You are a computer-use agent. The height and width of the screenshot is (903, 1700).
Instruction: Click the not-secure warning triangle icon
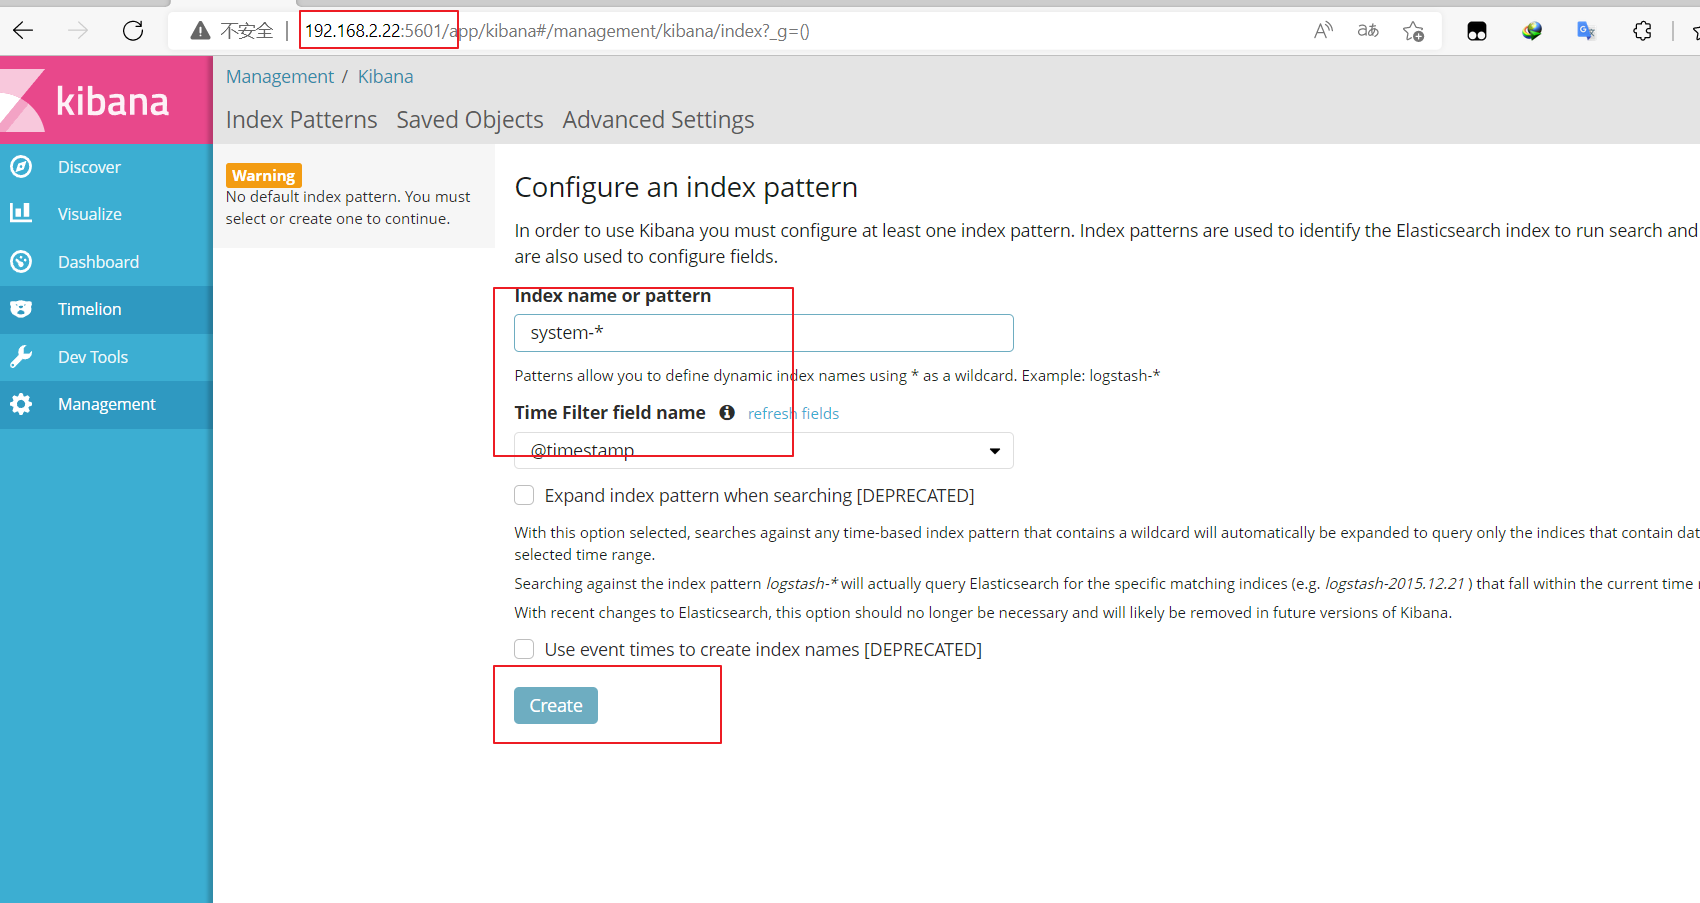200,31
